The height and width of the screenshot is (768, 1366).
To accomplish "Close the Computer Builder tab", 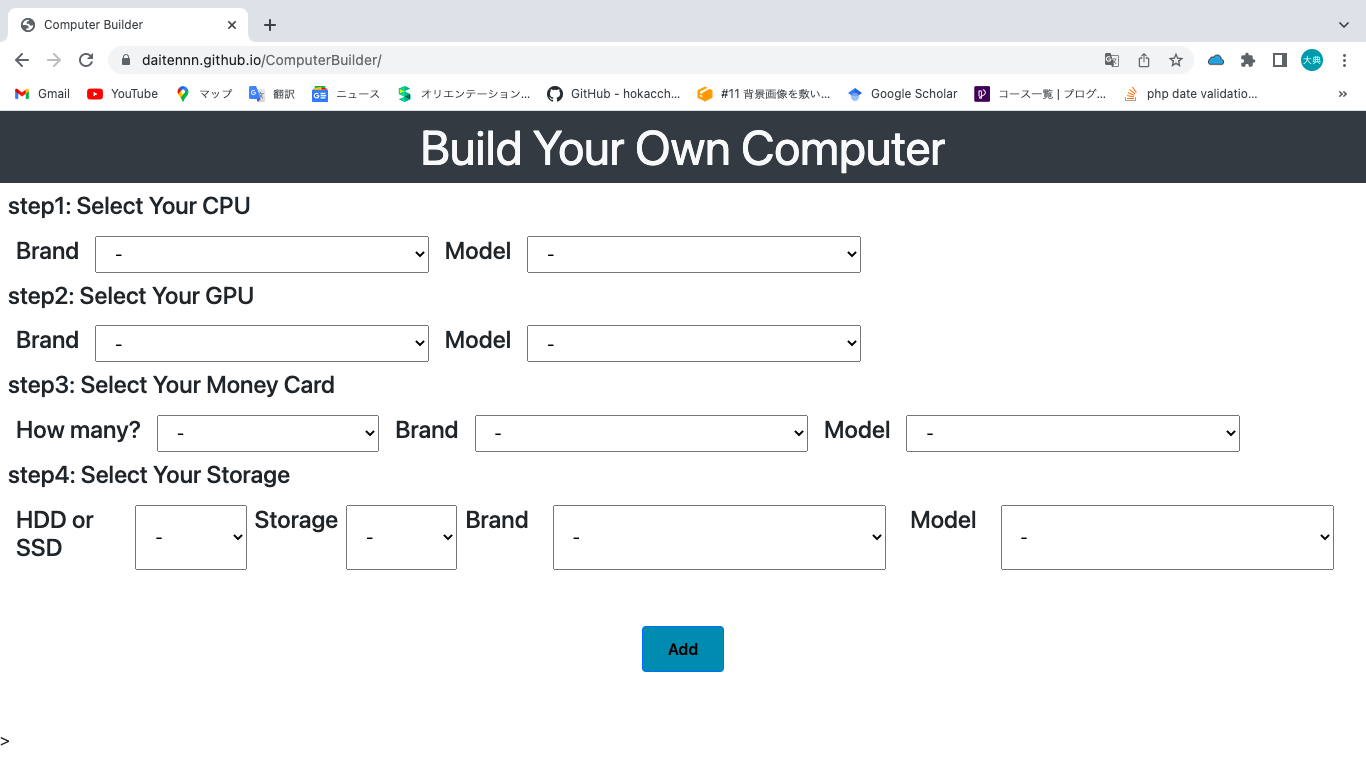I will [233, 25].
